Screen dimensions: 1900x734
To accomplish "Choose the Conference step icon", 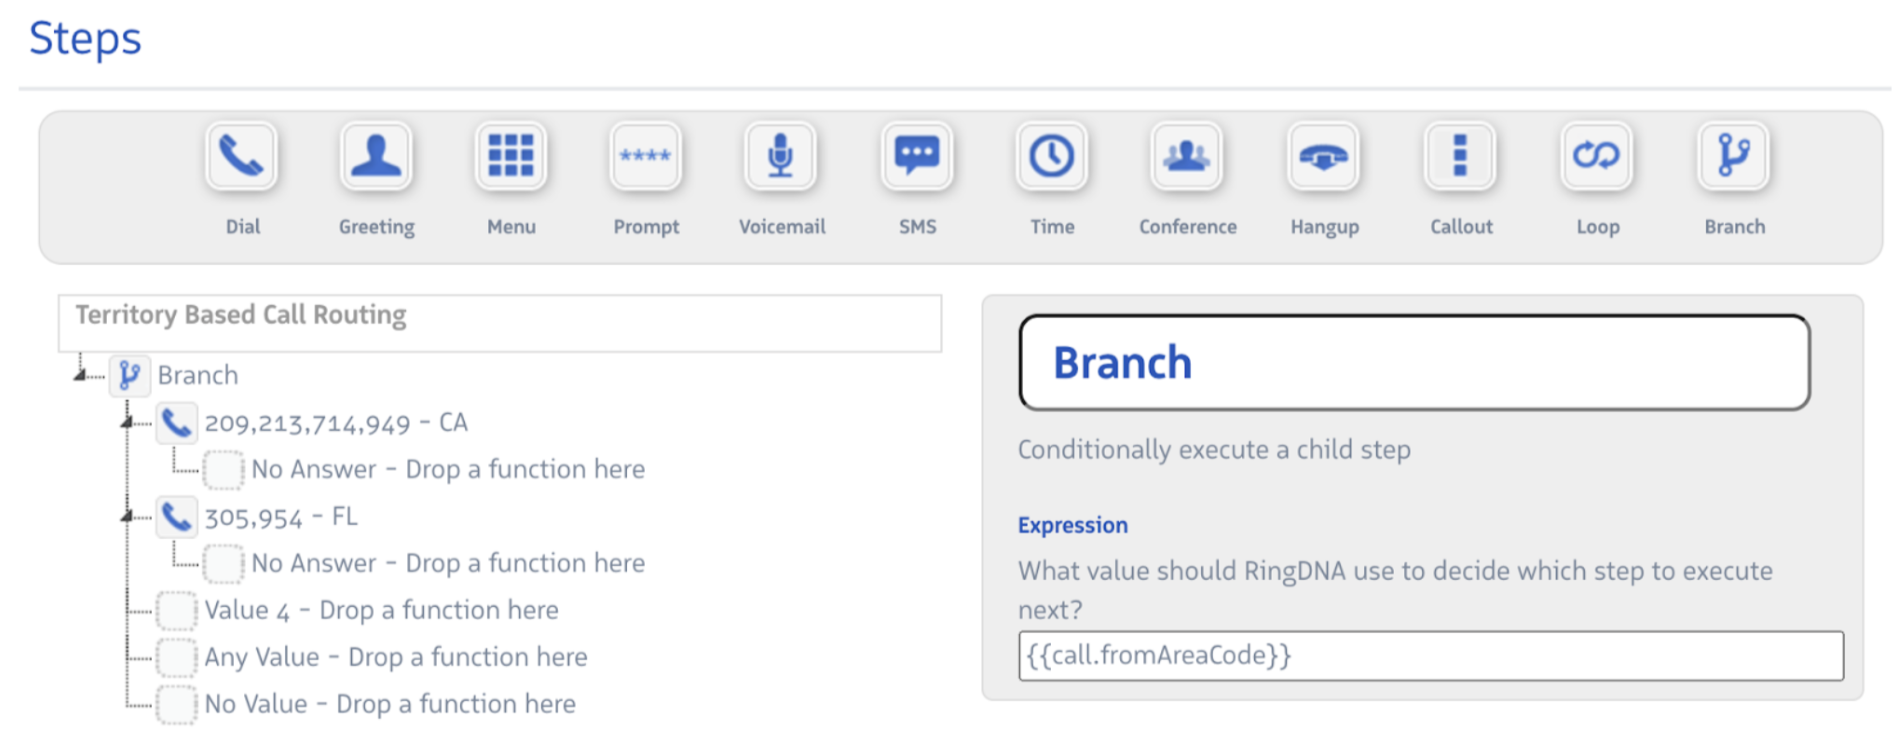I will click(1187, 157).
